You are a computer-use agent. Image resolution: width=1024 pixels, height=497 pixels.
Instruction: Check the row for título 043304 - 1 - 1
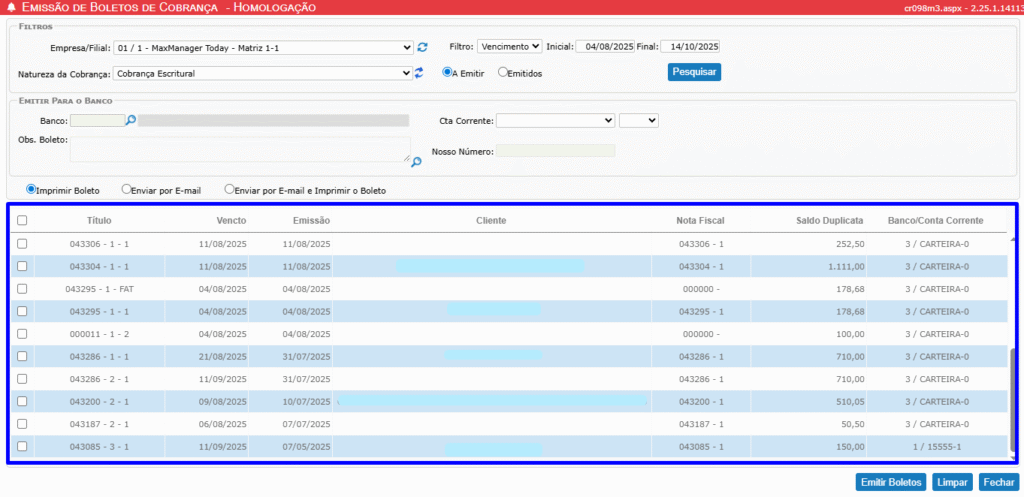[22, 266]
